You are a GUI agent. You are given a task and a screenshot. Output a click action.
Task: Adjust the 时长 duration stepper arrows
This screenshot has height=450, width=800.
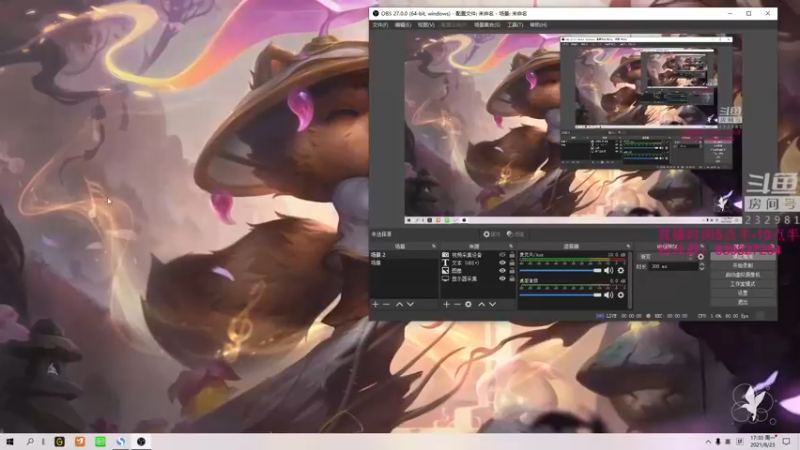(x=702, y=266)
